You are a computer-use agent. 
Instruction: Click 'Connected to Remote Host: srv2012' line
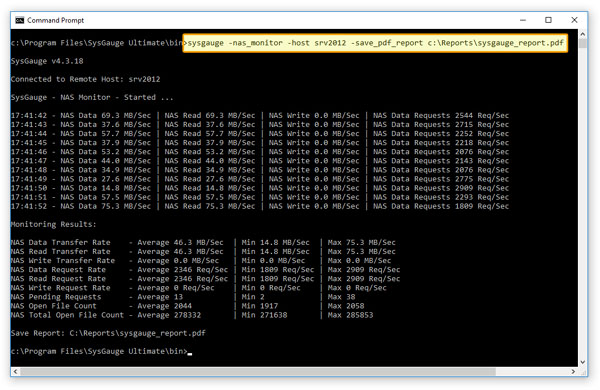(x=86, y=79)
